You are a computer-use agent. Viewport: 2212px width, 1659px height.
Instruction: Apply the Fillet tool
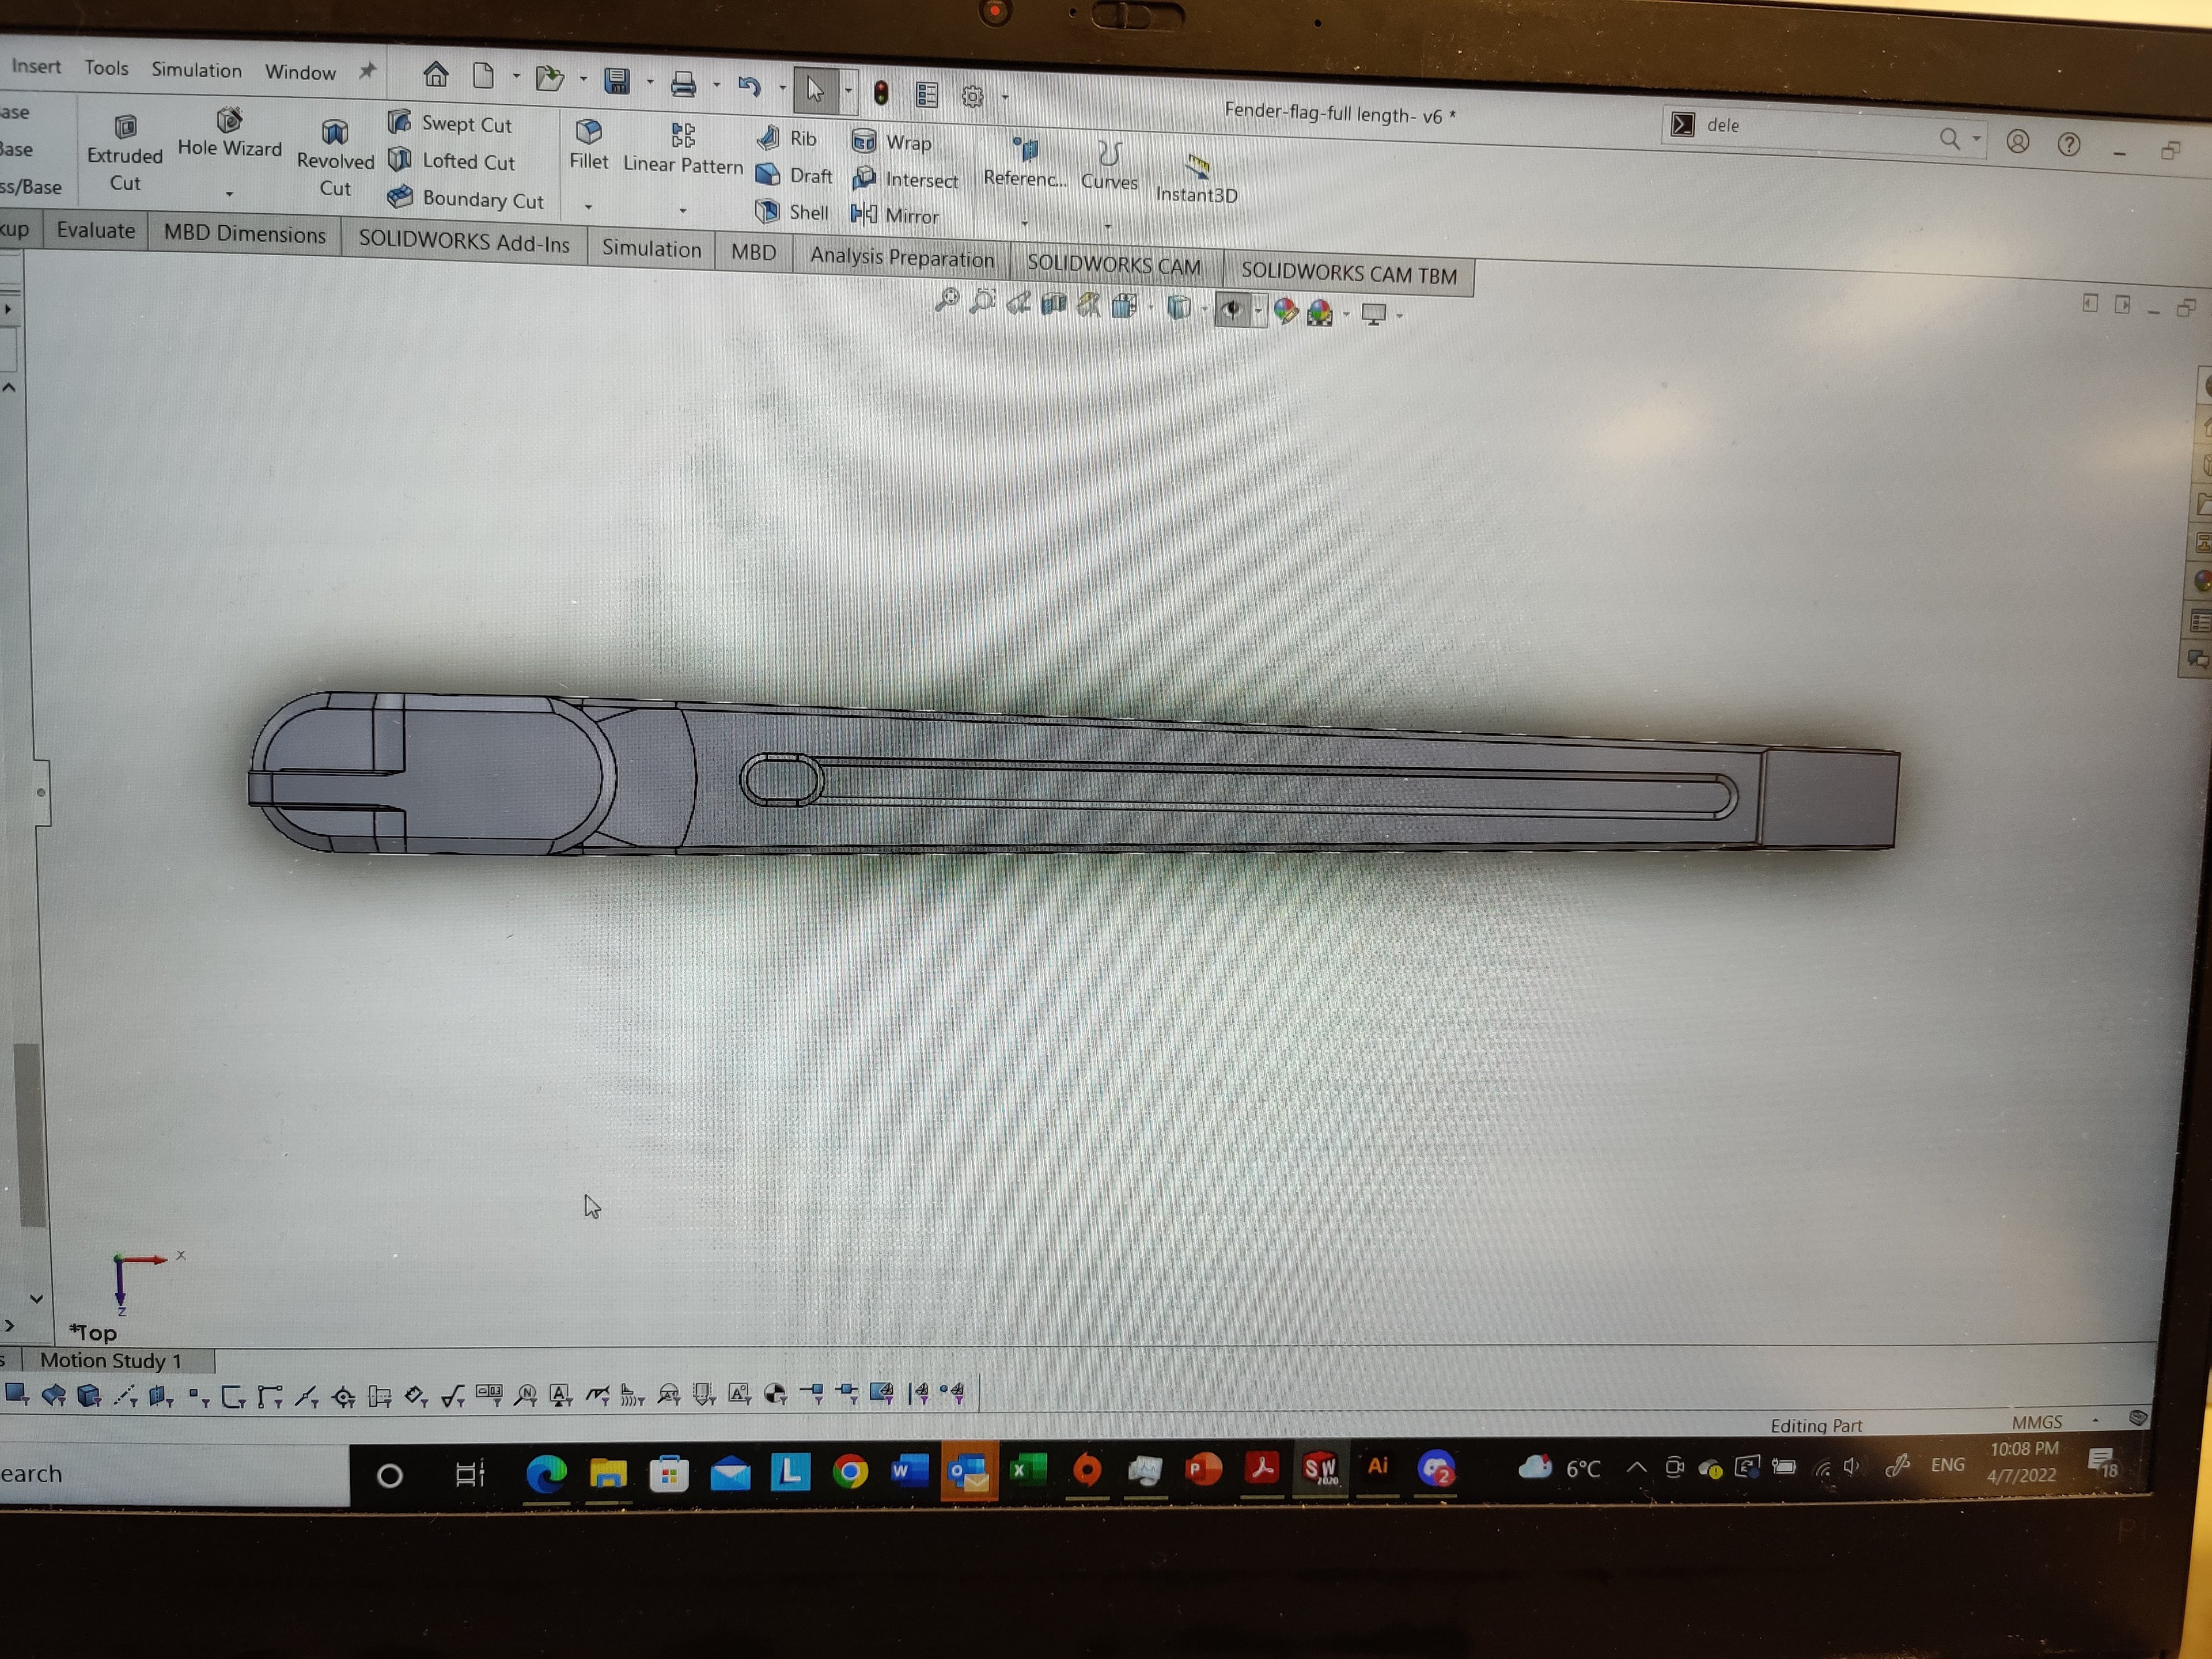588,145
